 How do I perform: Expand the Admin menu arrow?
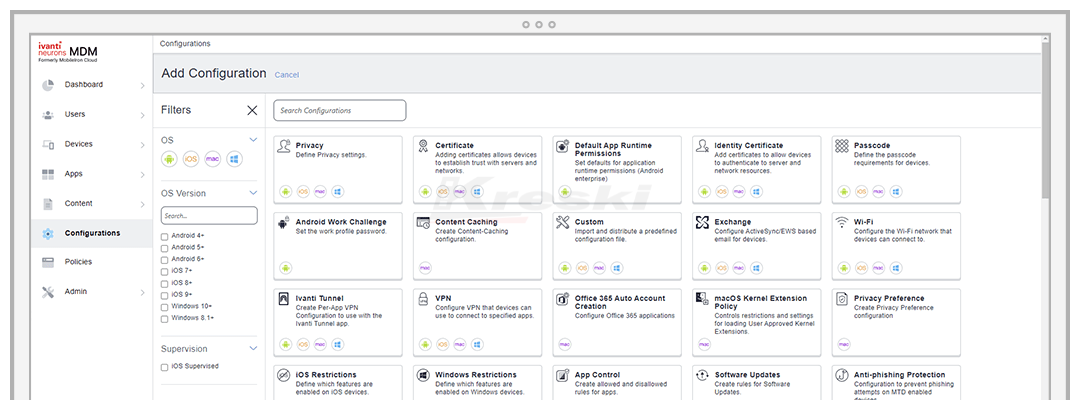pyautogui.click(x=143, y=292)
